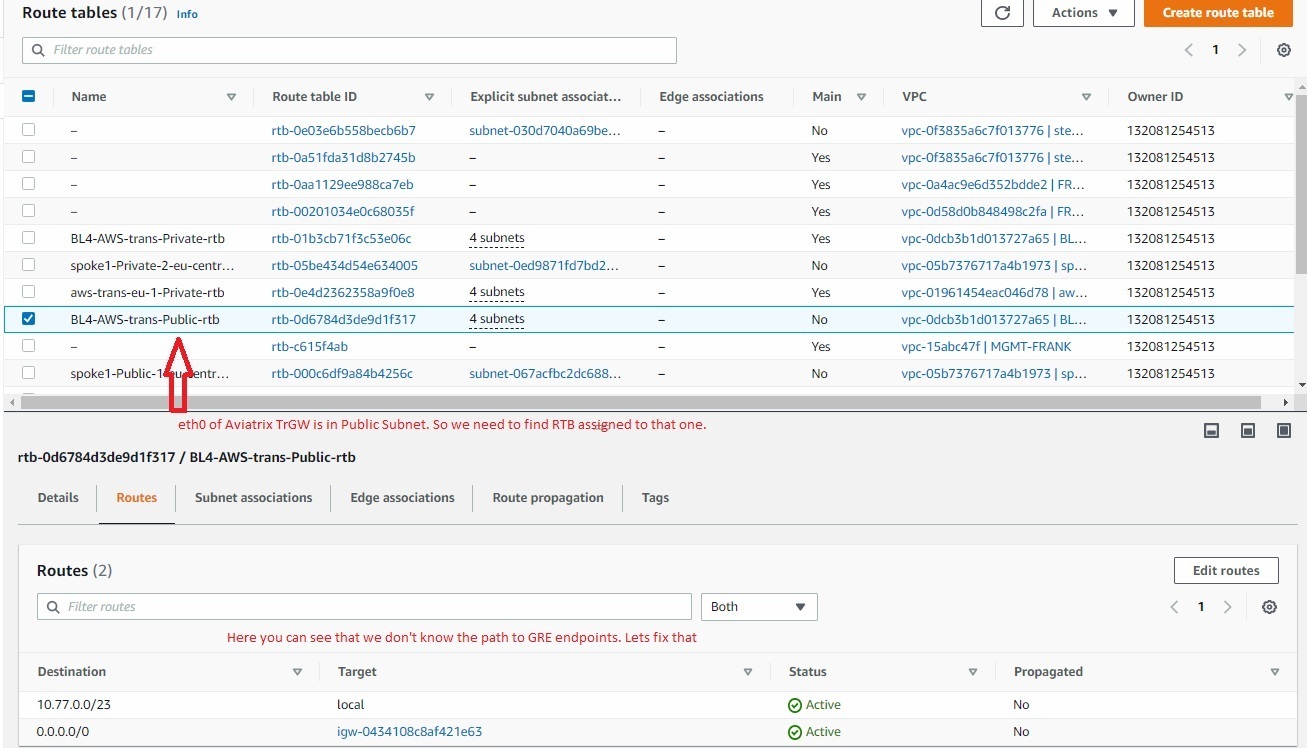Image resolution: width=1307 pixels, height=748 pixels.
Task: Expand 4 subnets for BL4-AWS-trans-Private-rtb
Action: [497, 238]
